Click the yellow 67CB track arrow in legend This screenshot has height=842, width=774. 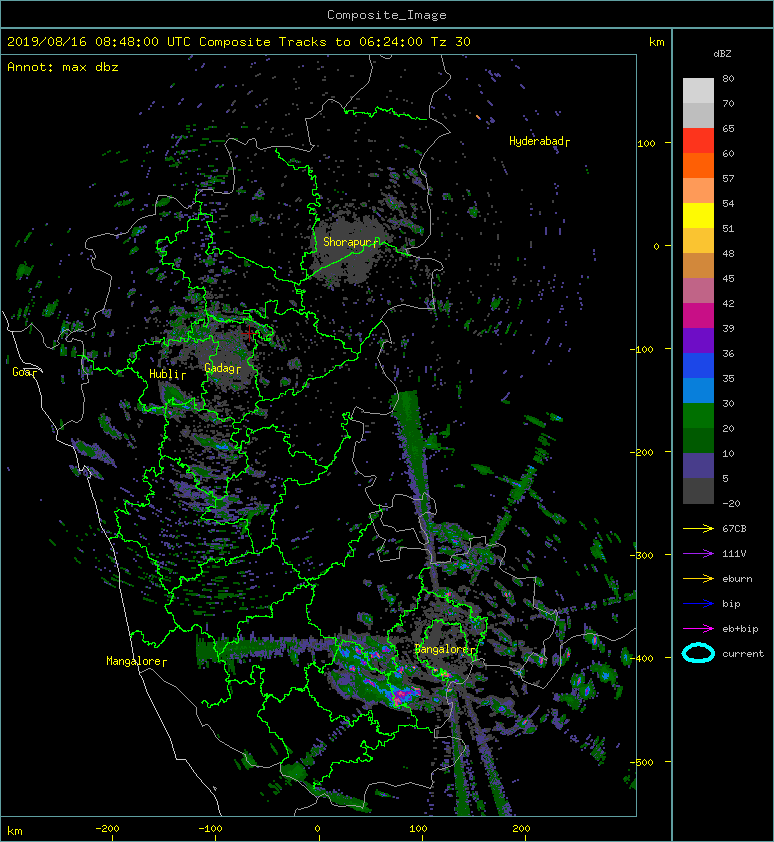[698, 529]
